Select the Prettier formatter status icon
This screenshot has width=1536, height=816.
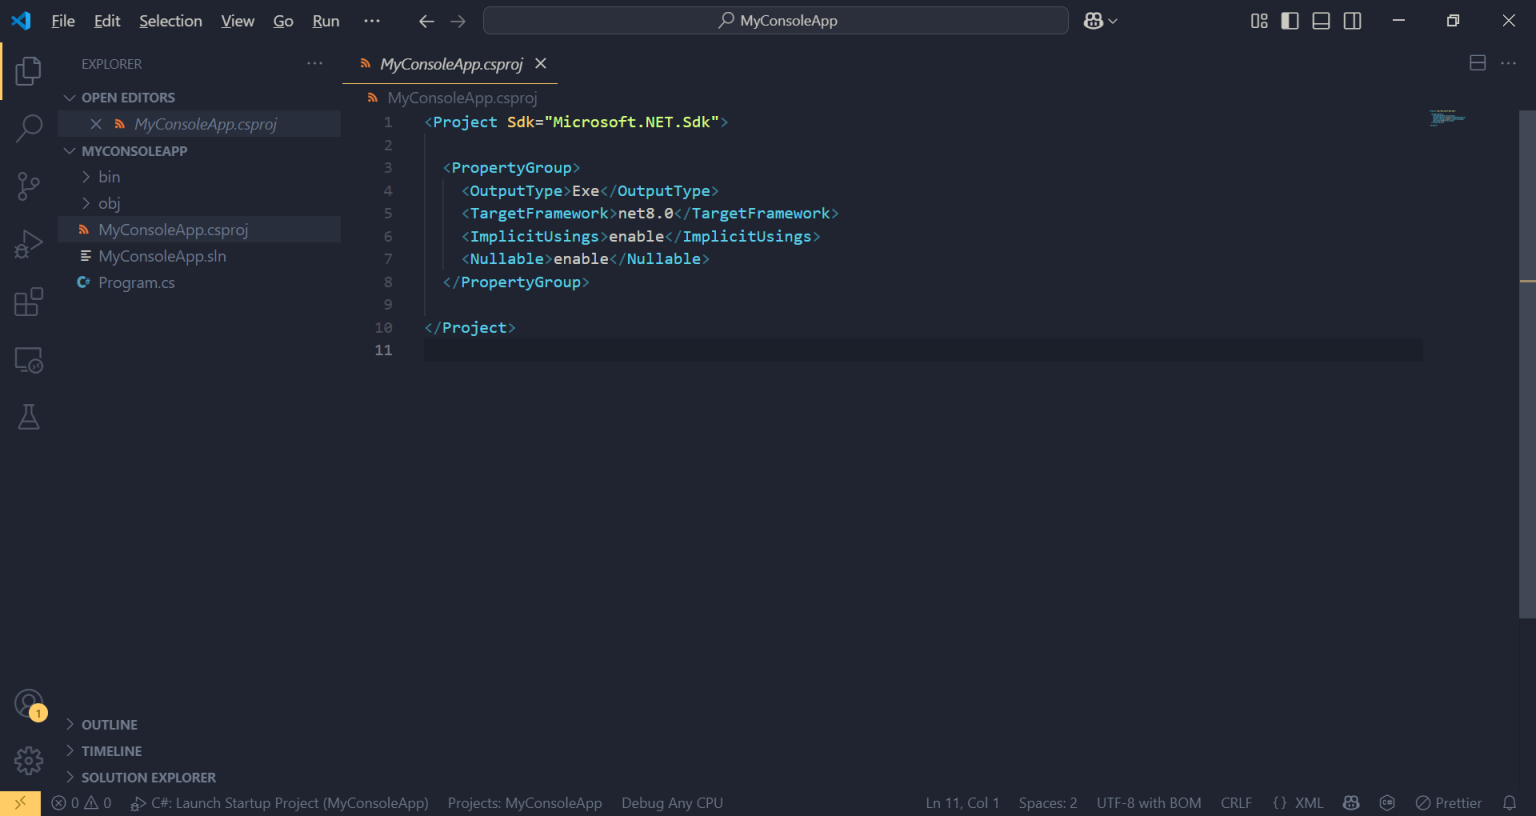click(x=1448, y=802)
